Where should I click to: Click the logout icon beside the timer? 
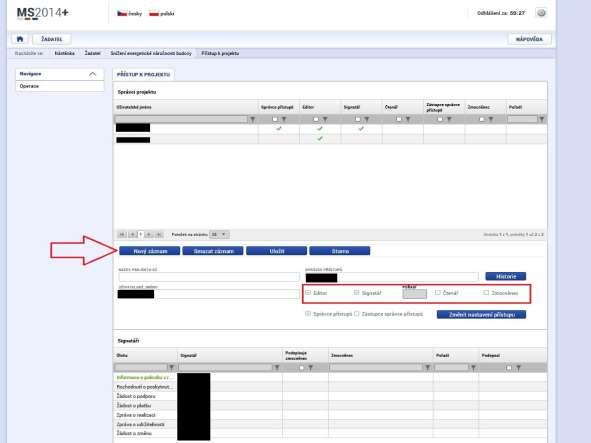point(541,13)
